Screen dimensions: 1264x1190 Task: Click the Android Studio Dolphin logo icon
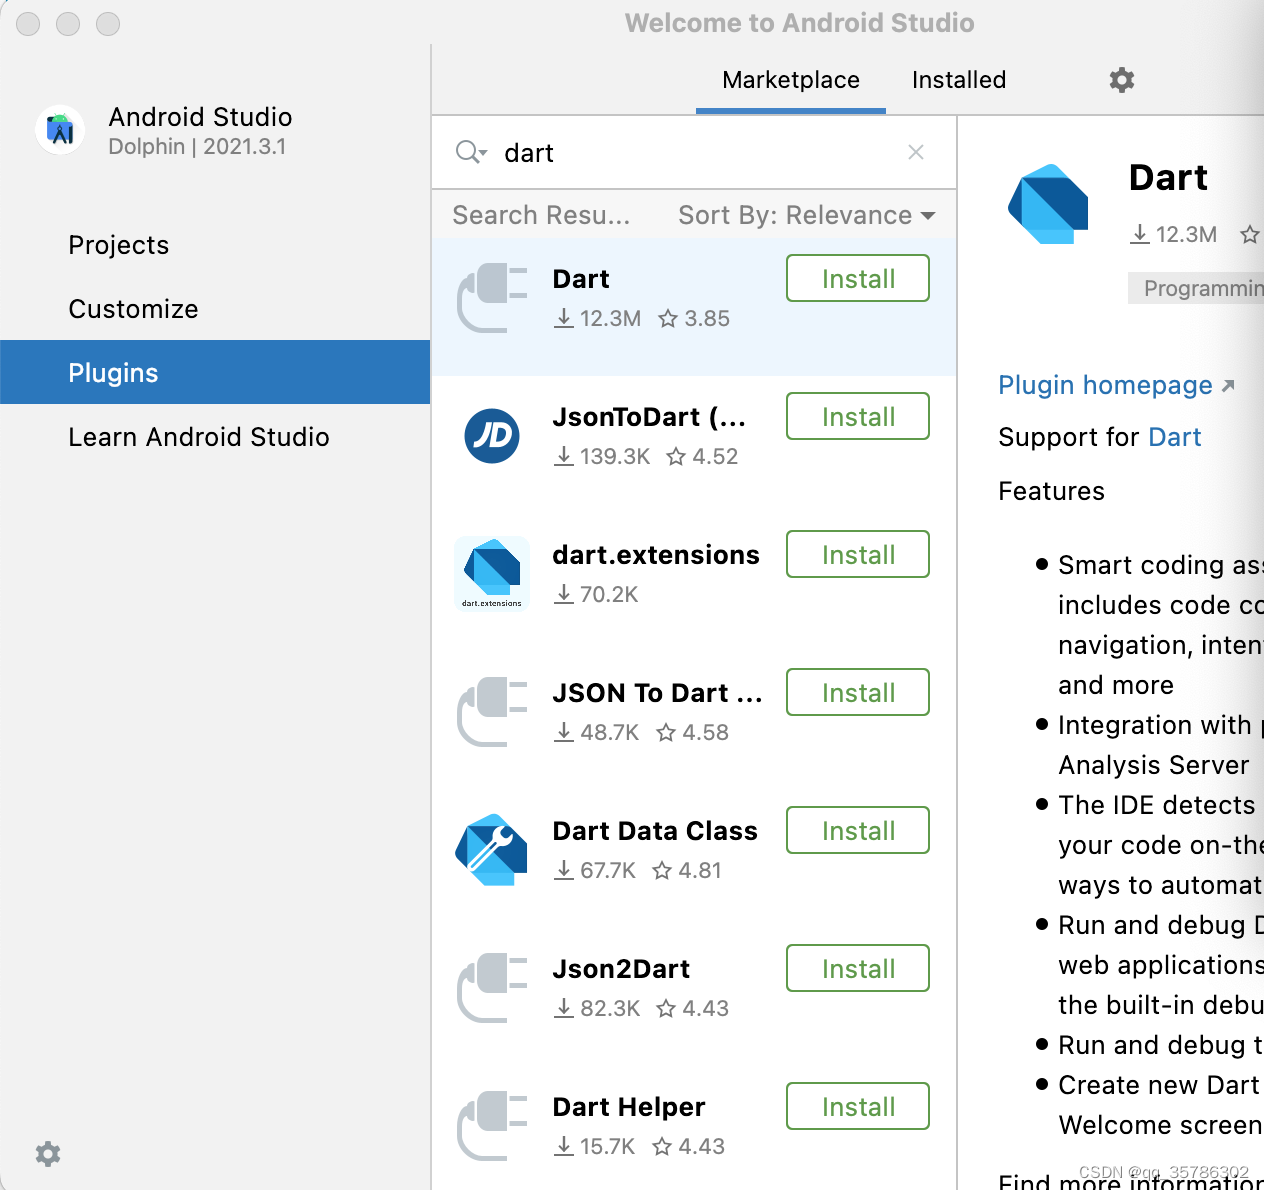point(60,130)
